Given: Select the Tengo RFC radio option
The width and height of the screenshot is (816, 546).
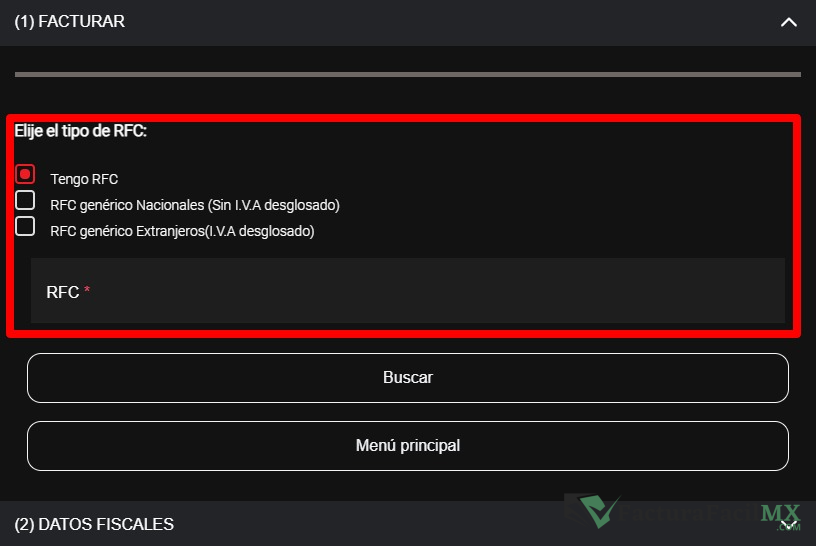Looking at the screenshot, I should (26, 175).
